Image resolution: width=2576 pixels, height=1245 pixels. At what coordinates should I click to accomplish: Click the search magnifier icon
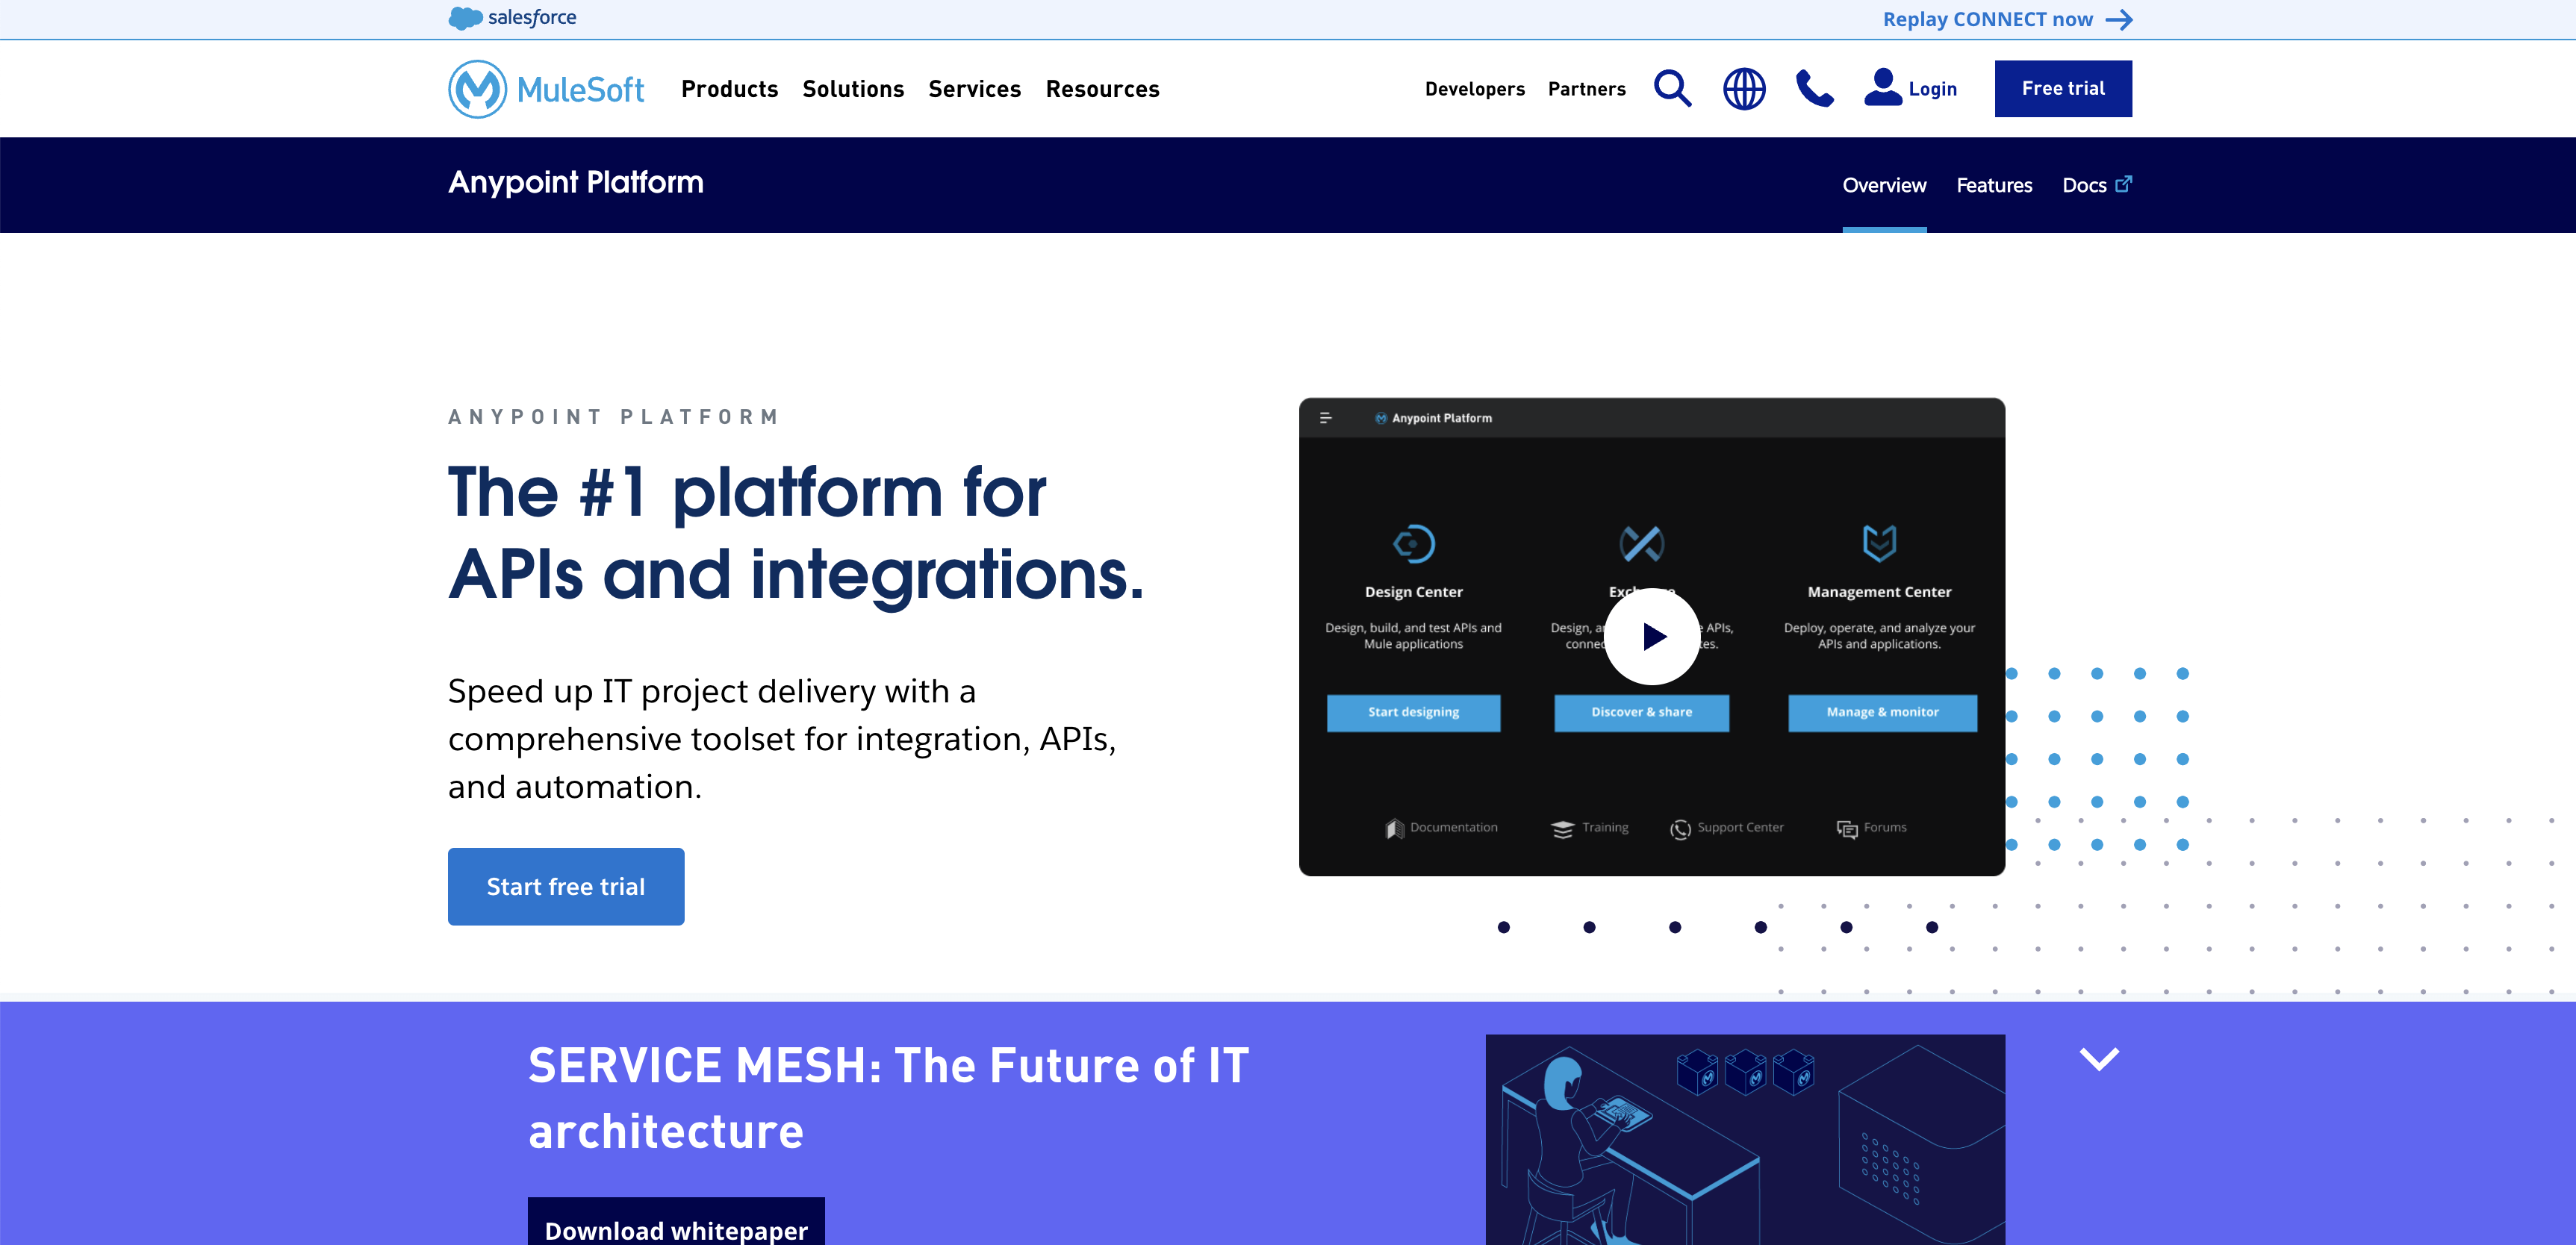click(x=1672, y=88)
